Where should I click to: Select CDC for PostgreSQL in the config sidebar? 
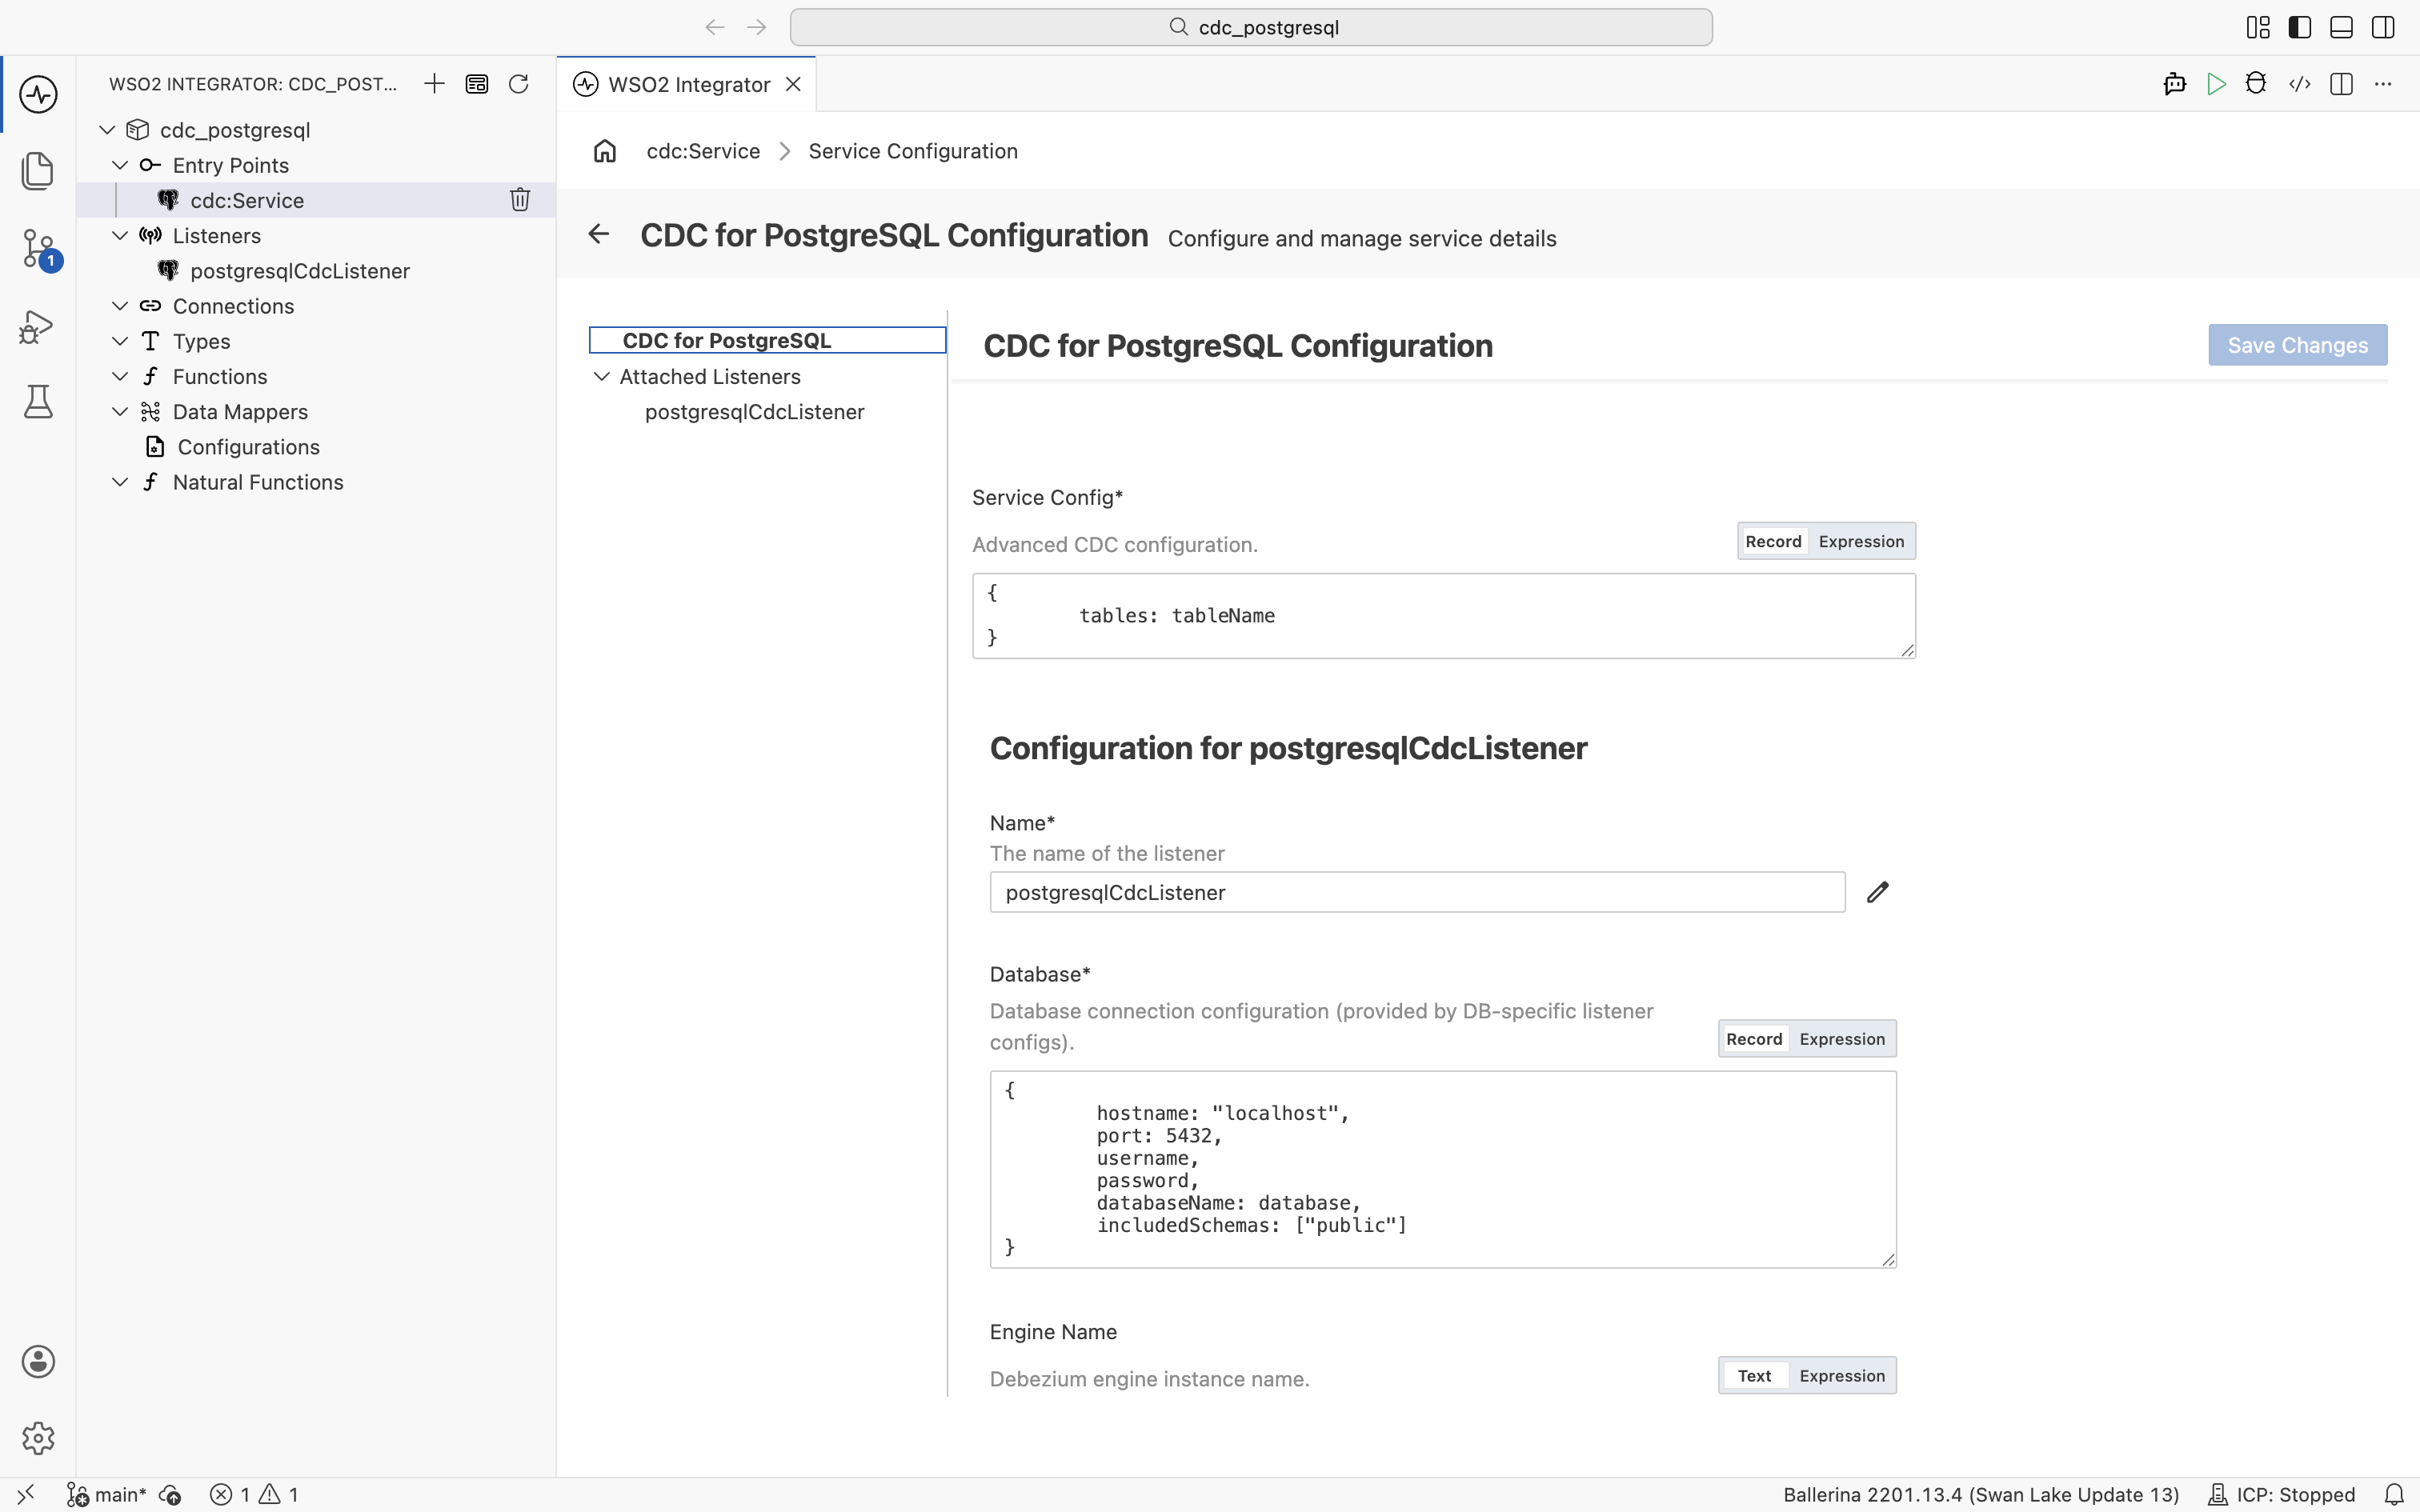[767, 340]
